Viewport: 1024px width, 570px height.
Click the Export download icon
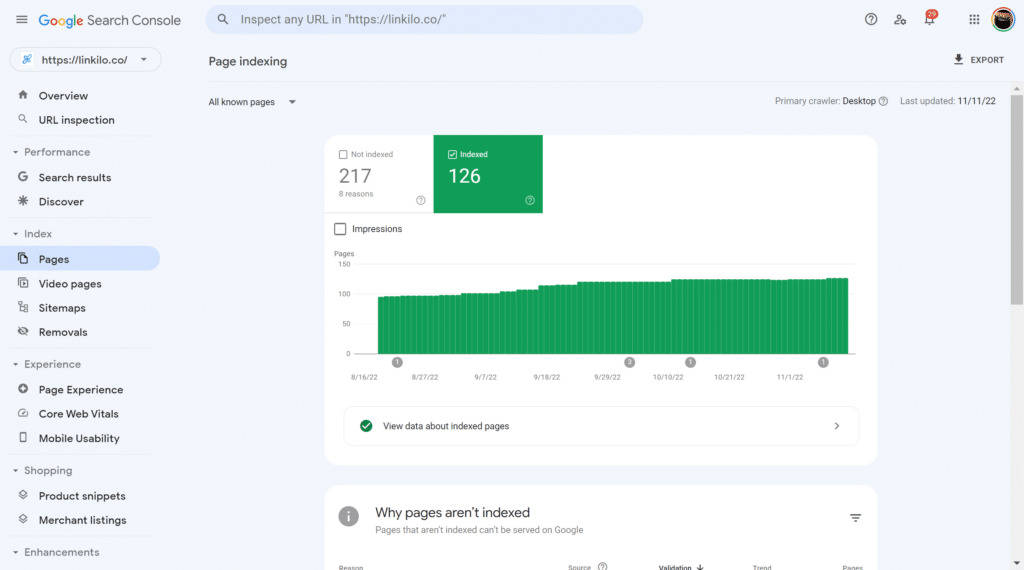(958, 59)
